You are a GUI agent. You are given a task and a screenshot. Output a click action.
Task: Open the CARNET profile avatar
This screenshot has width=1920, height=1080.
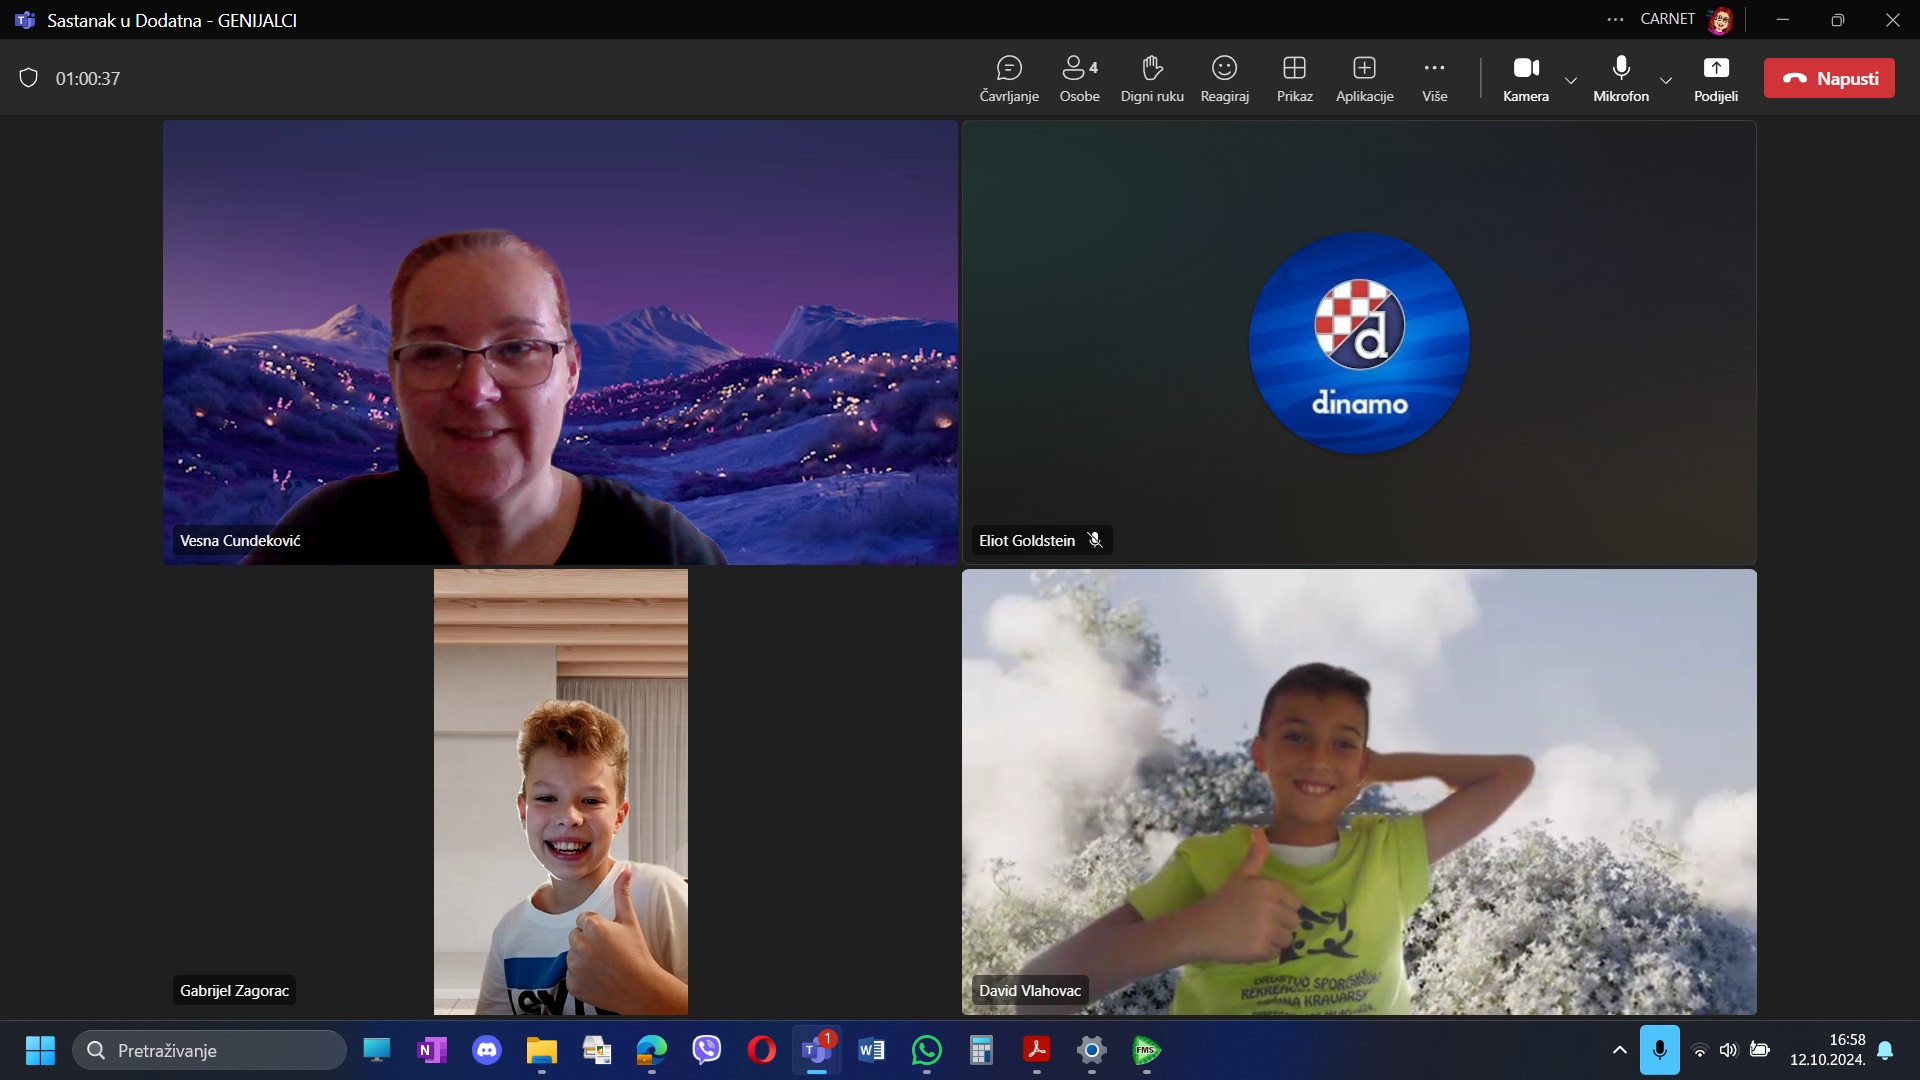(1720, 20)
